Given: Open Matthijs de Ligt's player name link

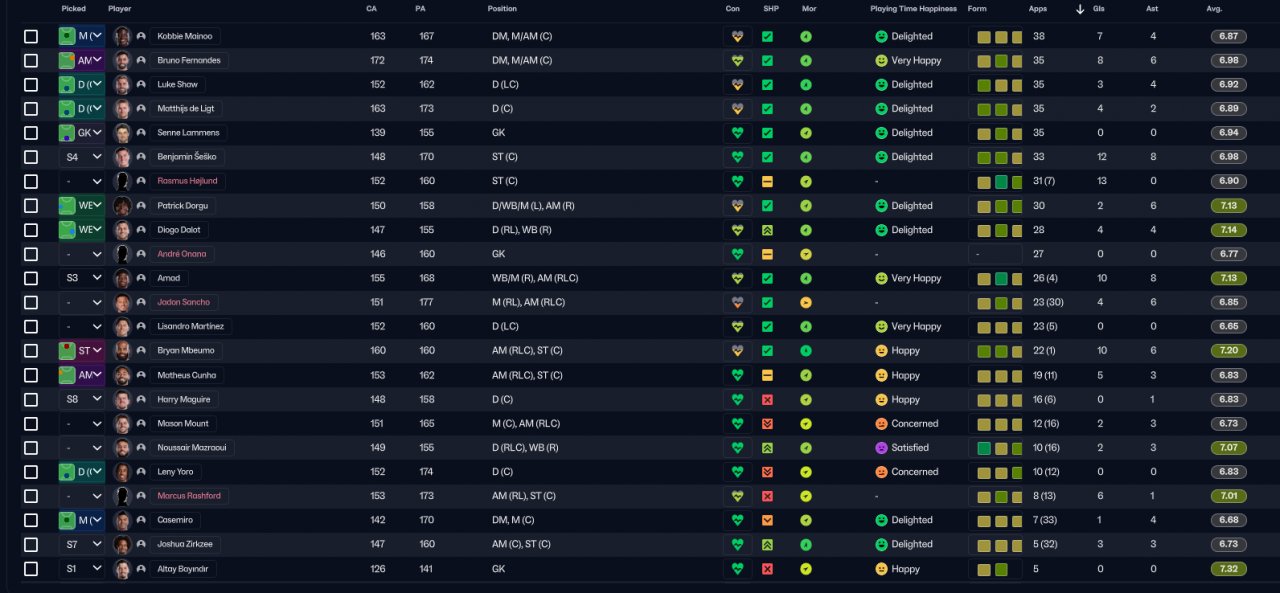Looking at the screenshot, I should pos(186,108).
